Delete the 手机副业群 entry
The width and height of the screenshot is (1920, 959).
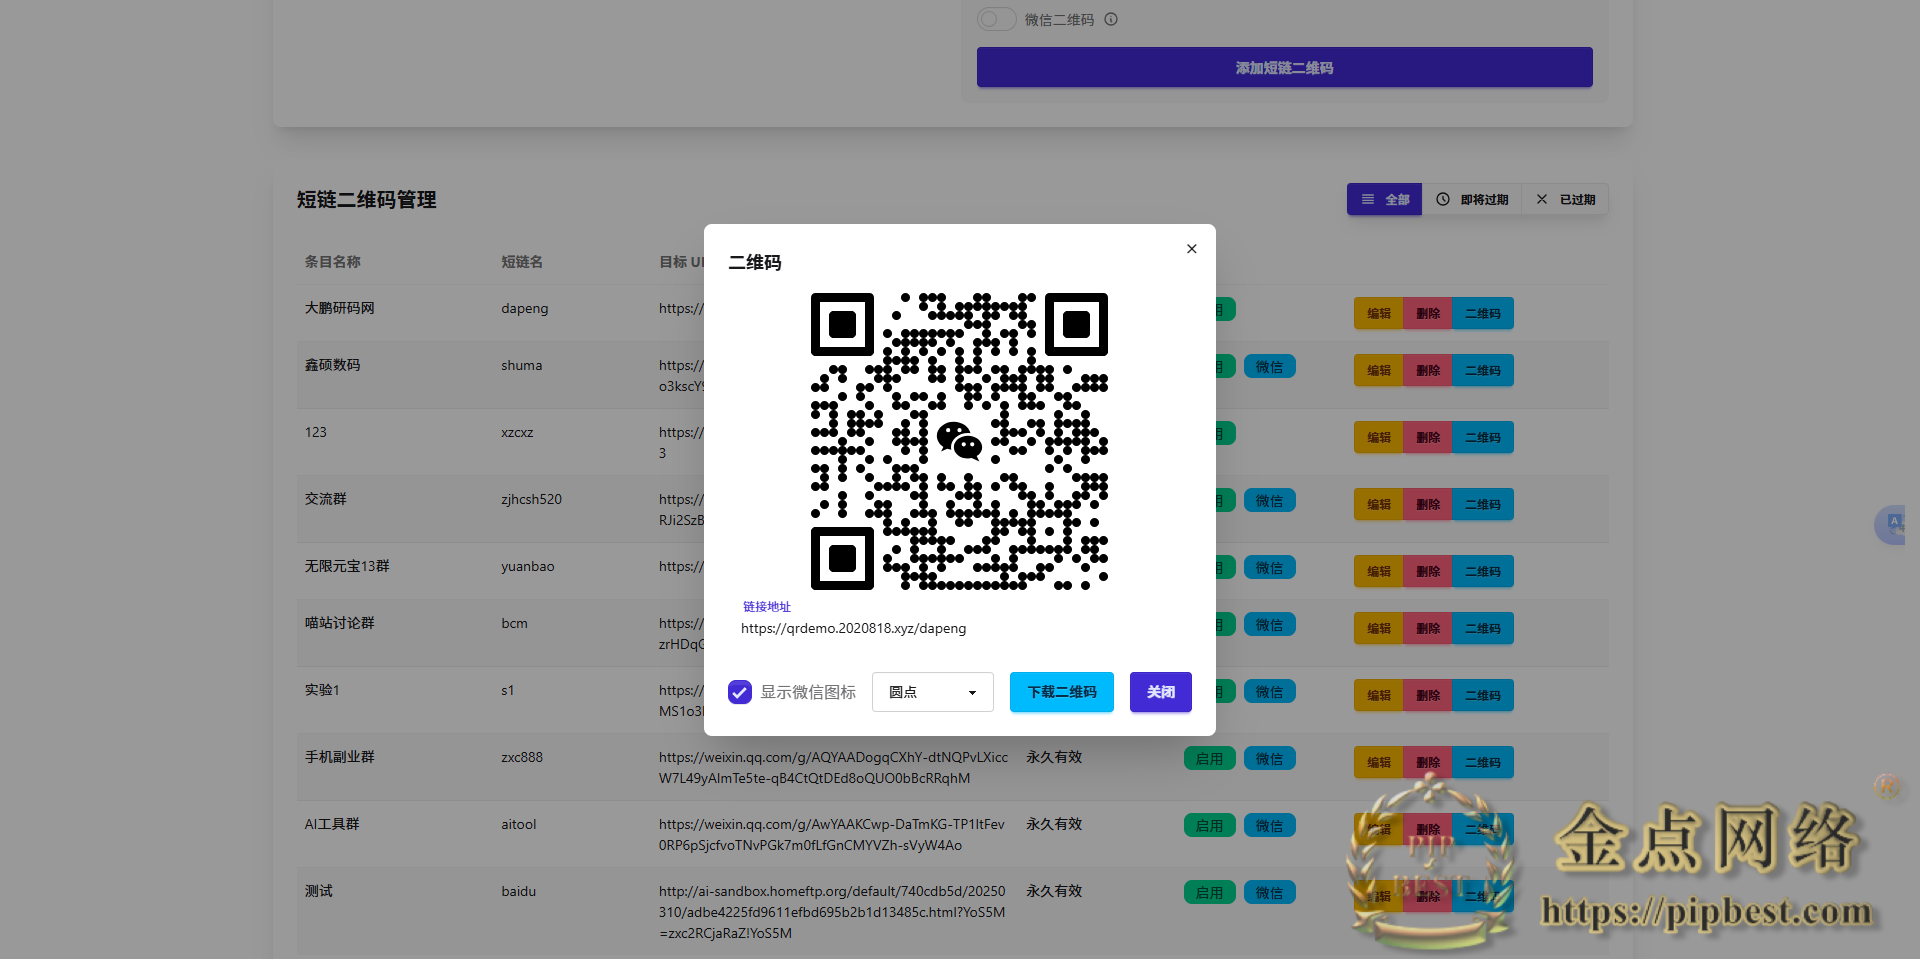click(1427, 762)
